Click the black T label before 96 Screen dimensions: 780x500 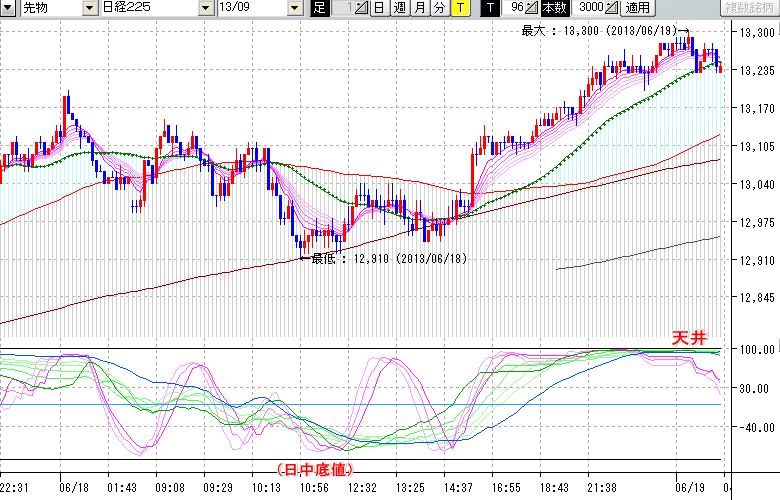(490, 8)
